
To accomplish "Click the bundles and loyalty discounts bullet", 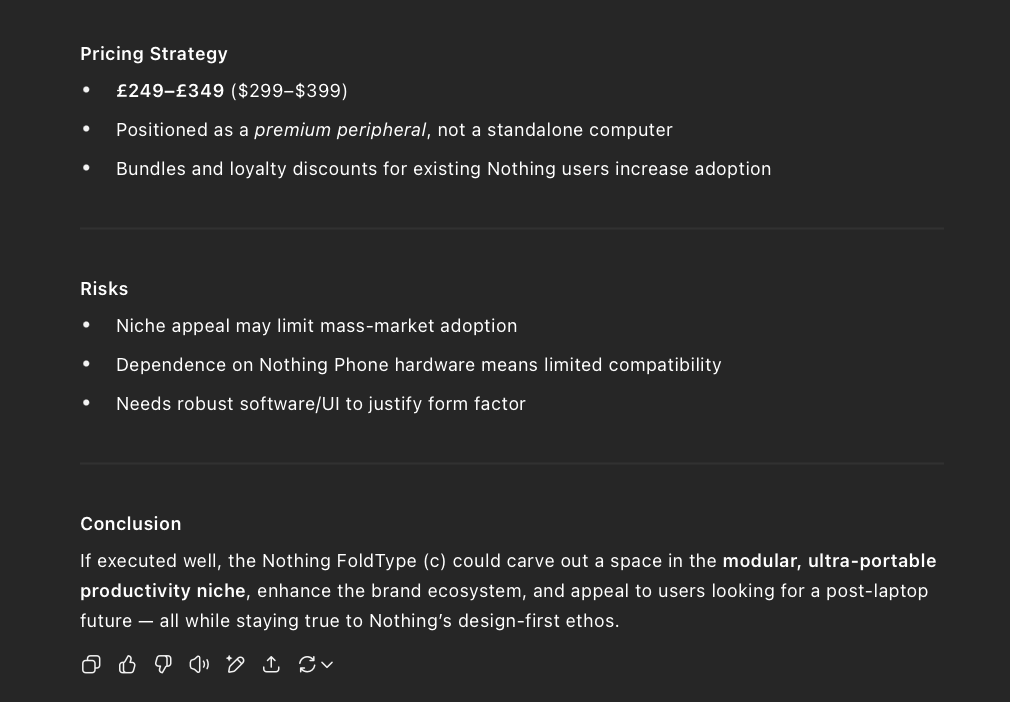I will point(443,169).
